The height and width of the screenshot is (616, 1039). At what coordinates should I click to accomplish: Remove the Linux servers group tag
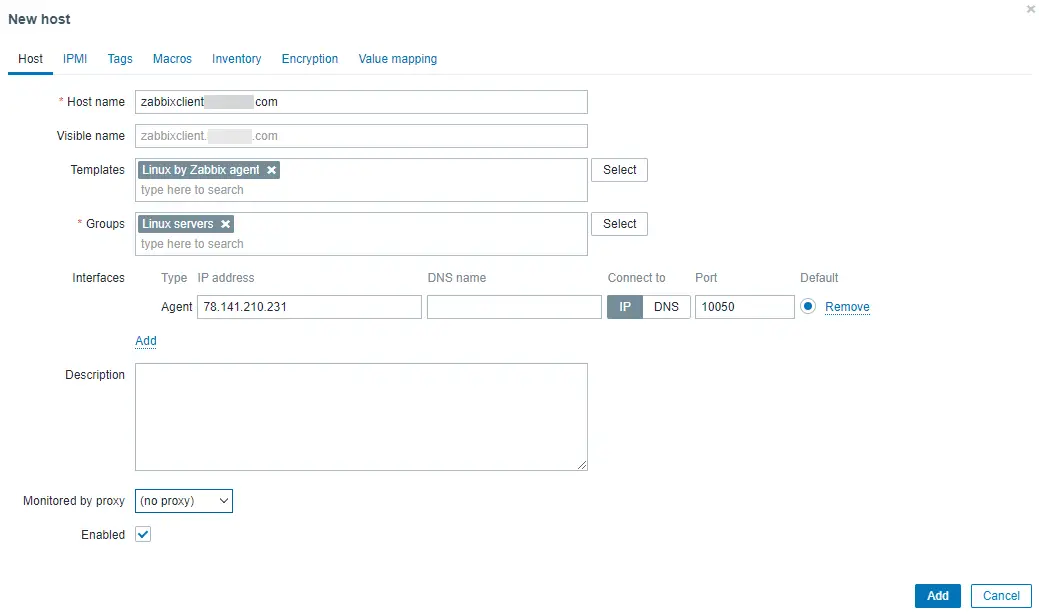225,223
